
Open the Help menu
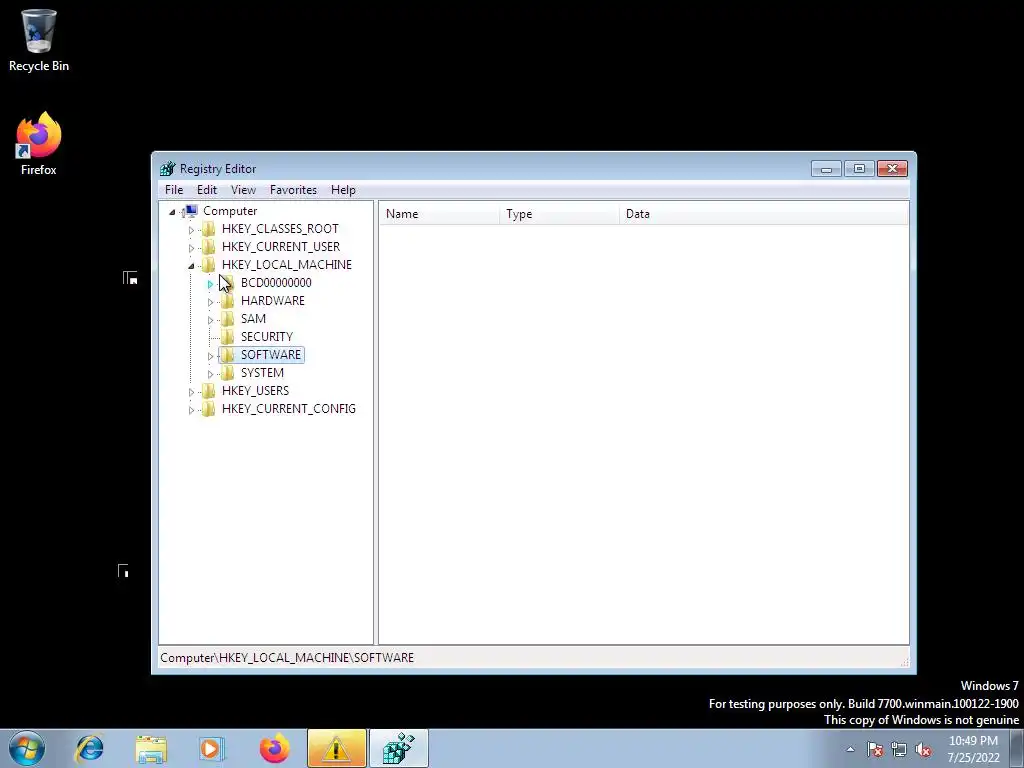tap(343, 190)
